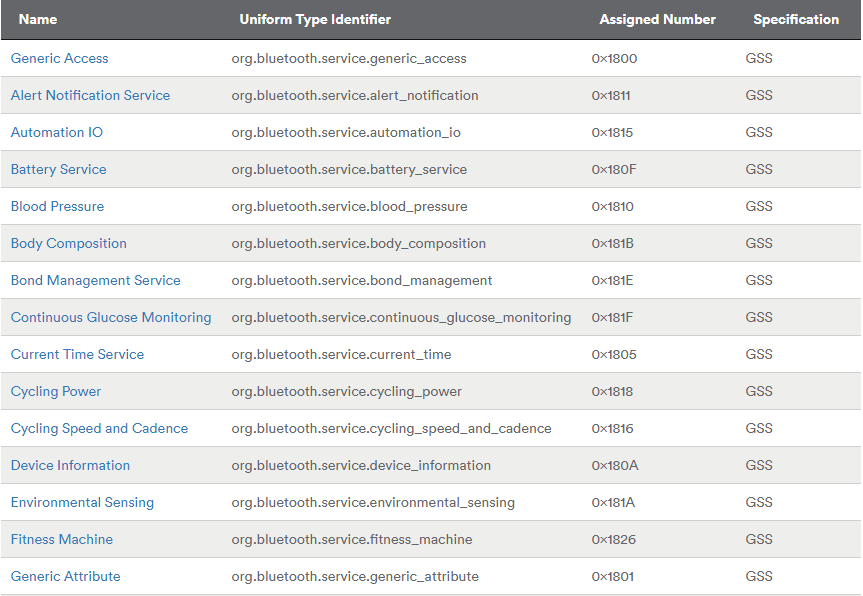The image size is (863, 596).
Task: Click the Alert Notification Service link
Action: coord(90,95)
